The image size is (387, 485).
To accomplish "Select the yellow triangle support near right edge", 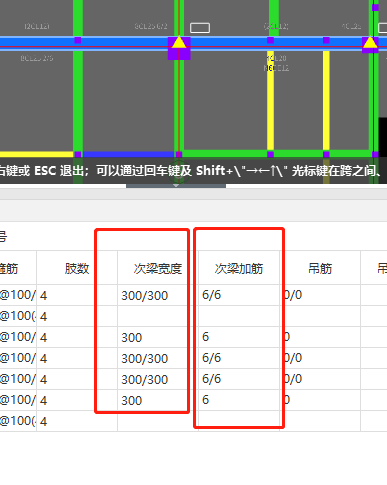I will 370,42.
